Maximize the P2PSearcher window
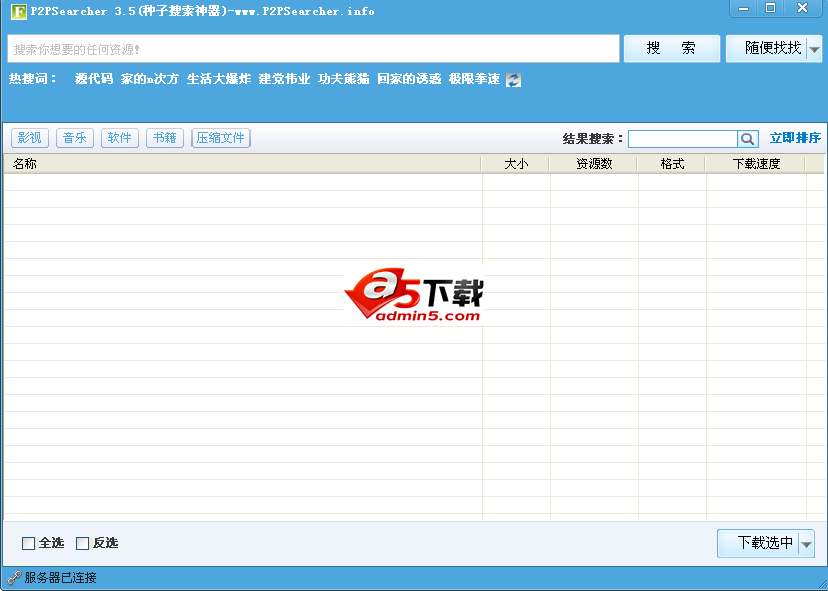This screenshot has width=828, height=591. 770,8
